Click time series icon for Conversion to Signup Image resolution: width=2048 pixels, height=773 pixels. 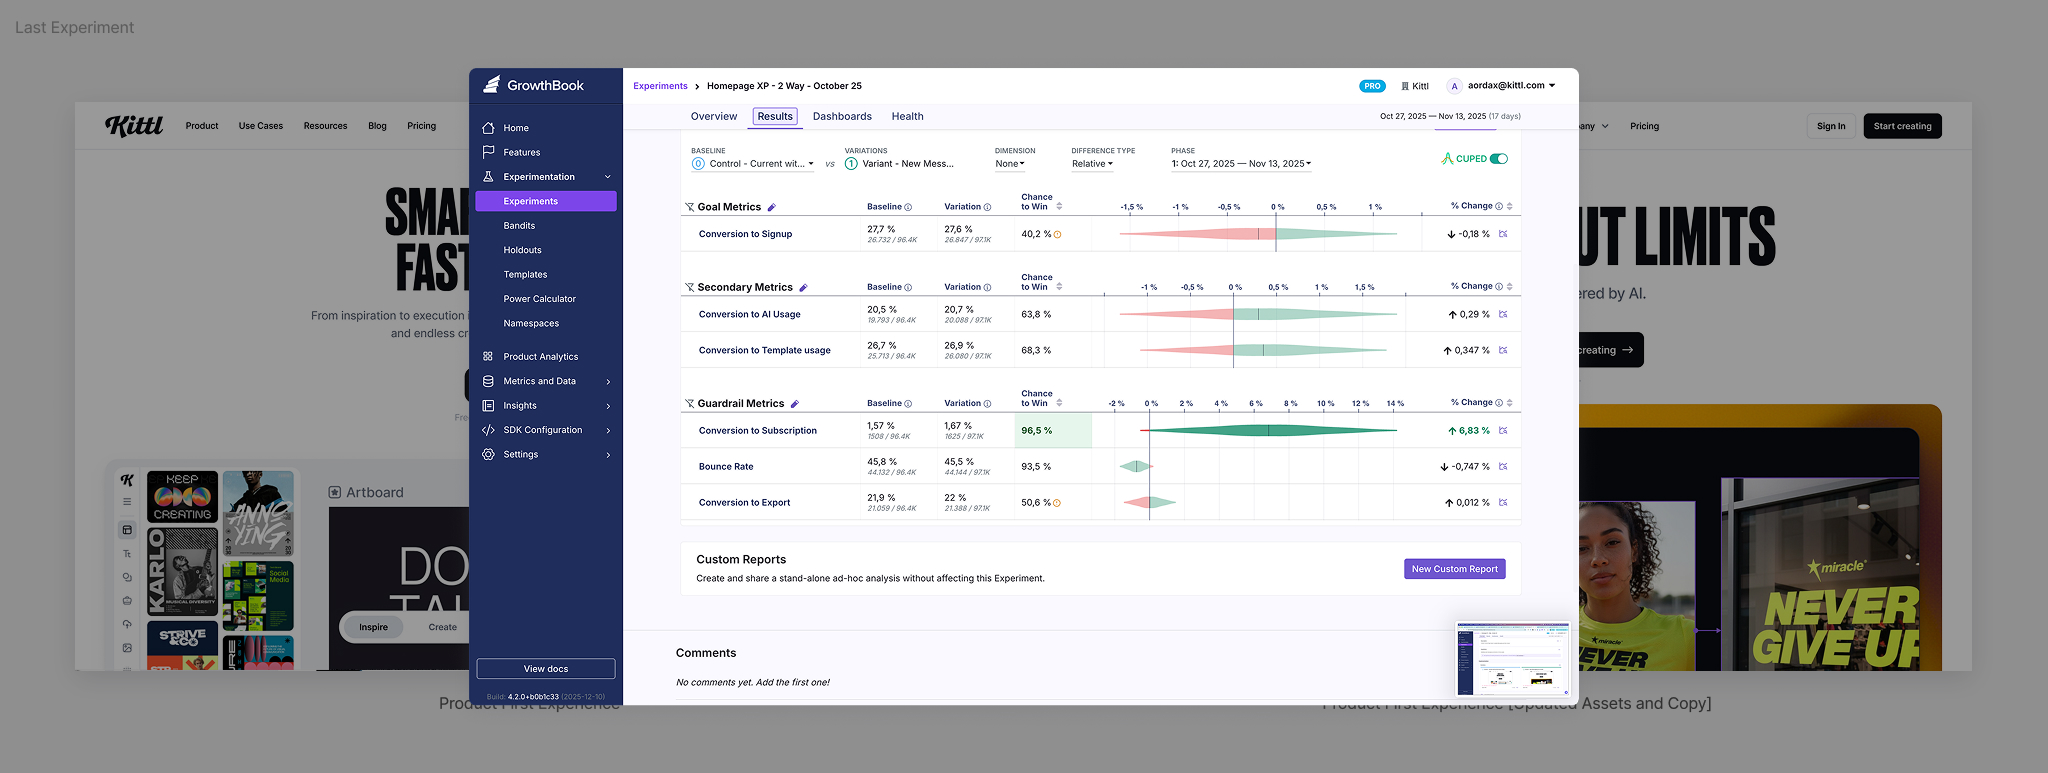(1503, 234)
